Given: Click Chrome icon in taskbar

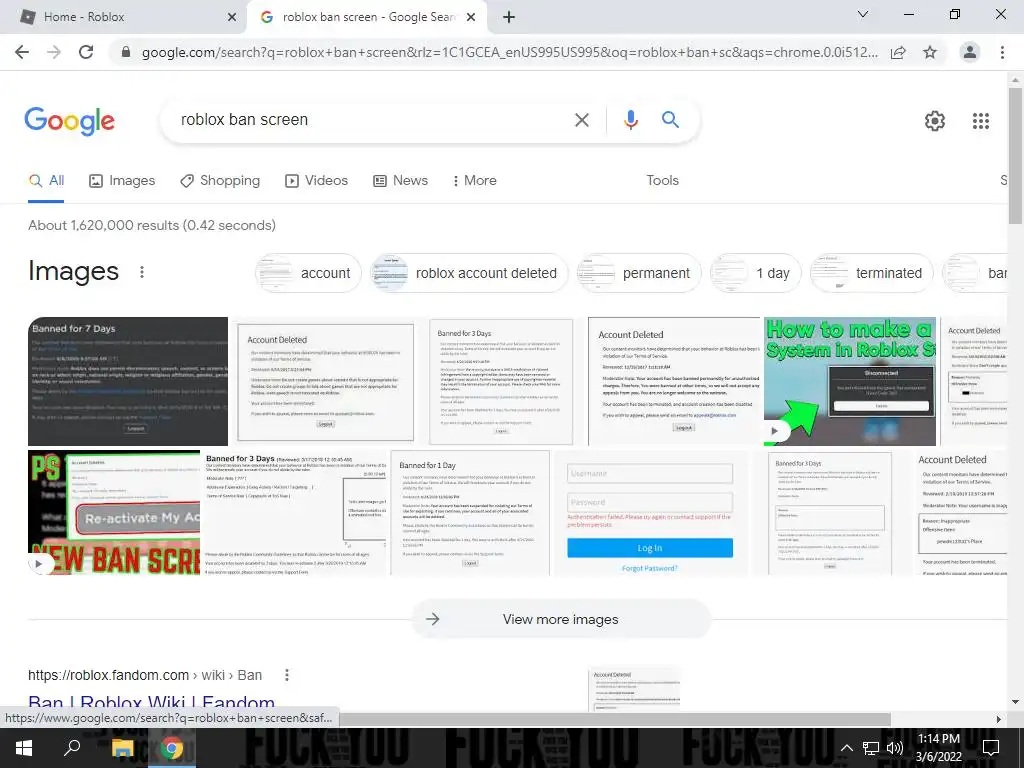Looking at the screenshot, I should point(172,748).
